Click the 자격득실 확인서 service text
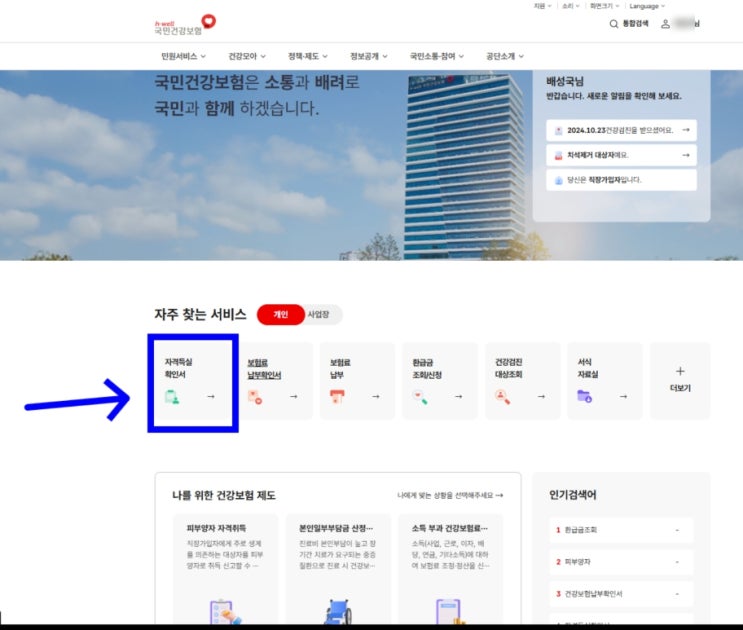 [178, 368]
